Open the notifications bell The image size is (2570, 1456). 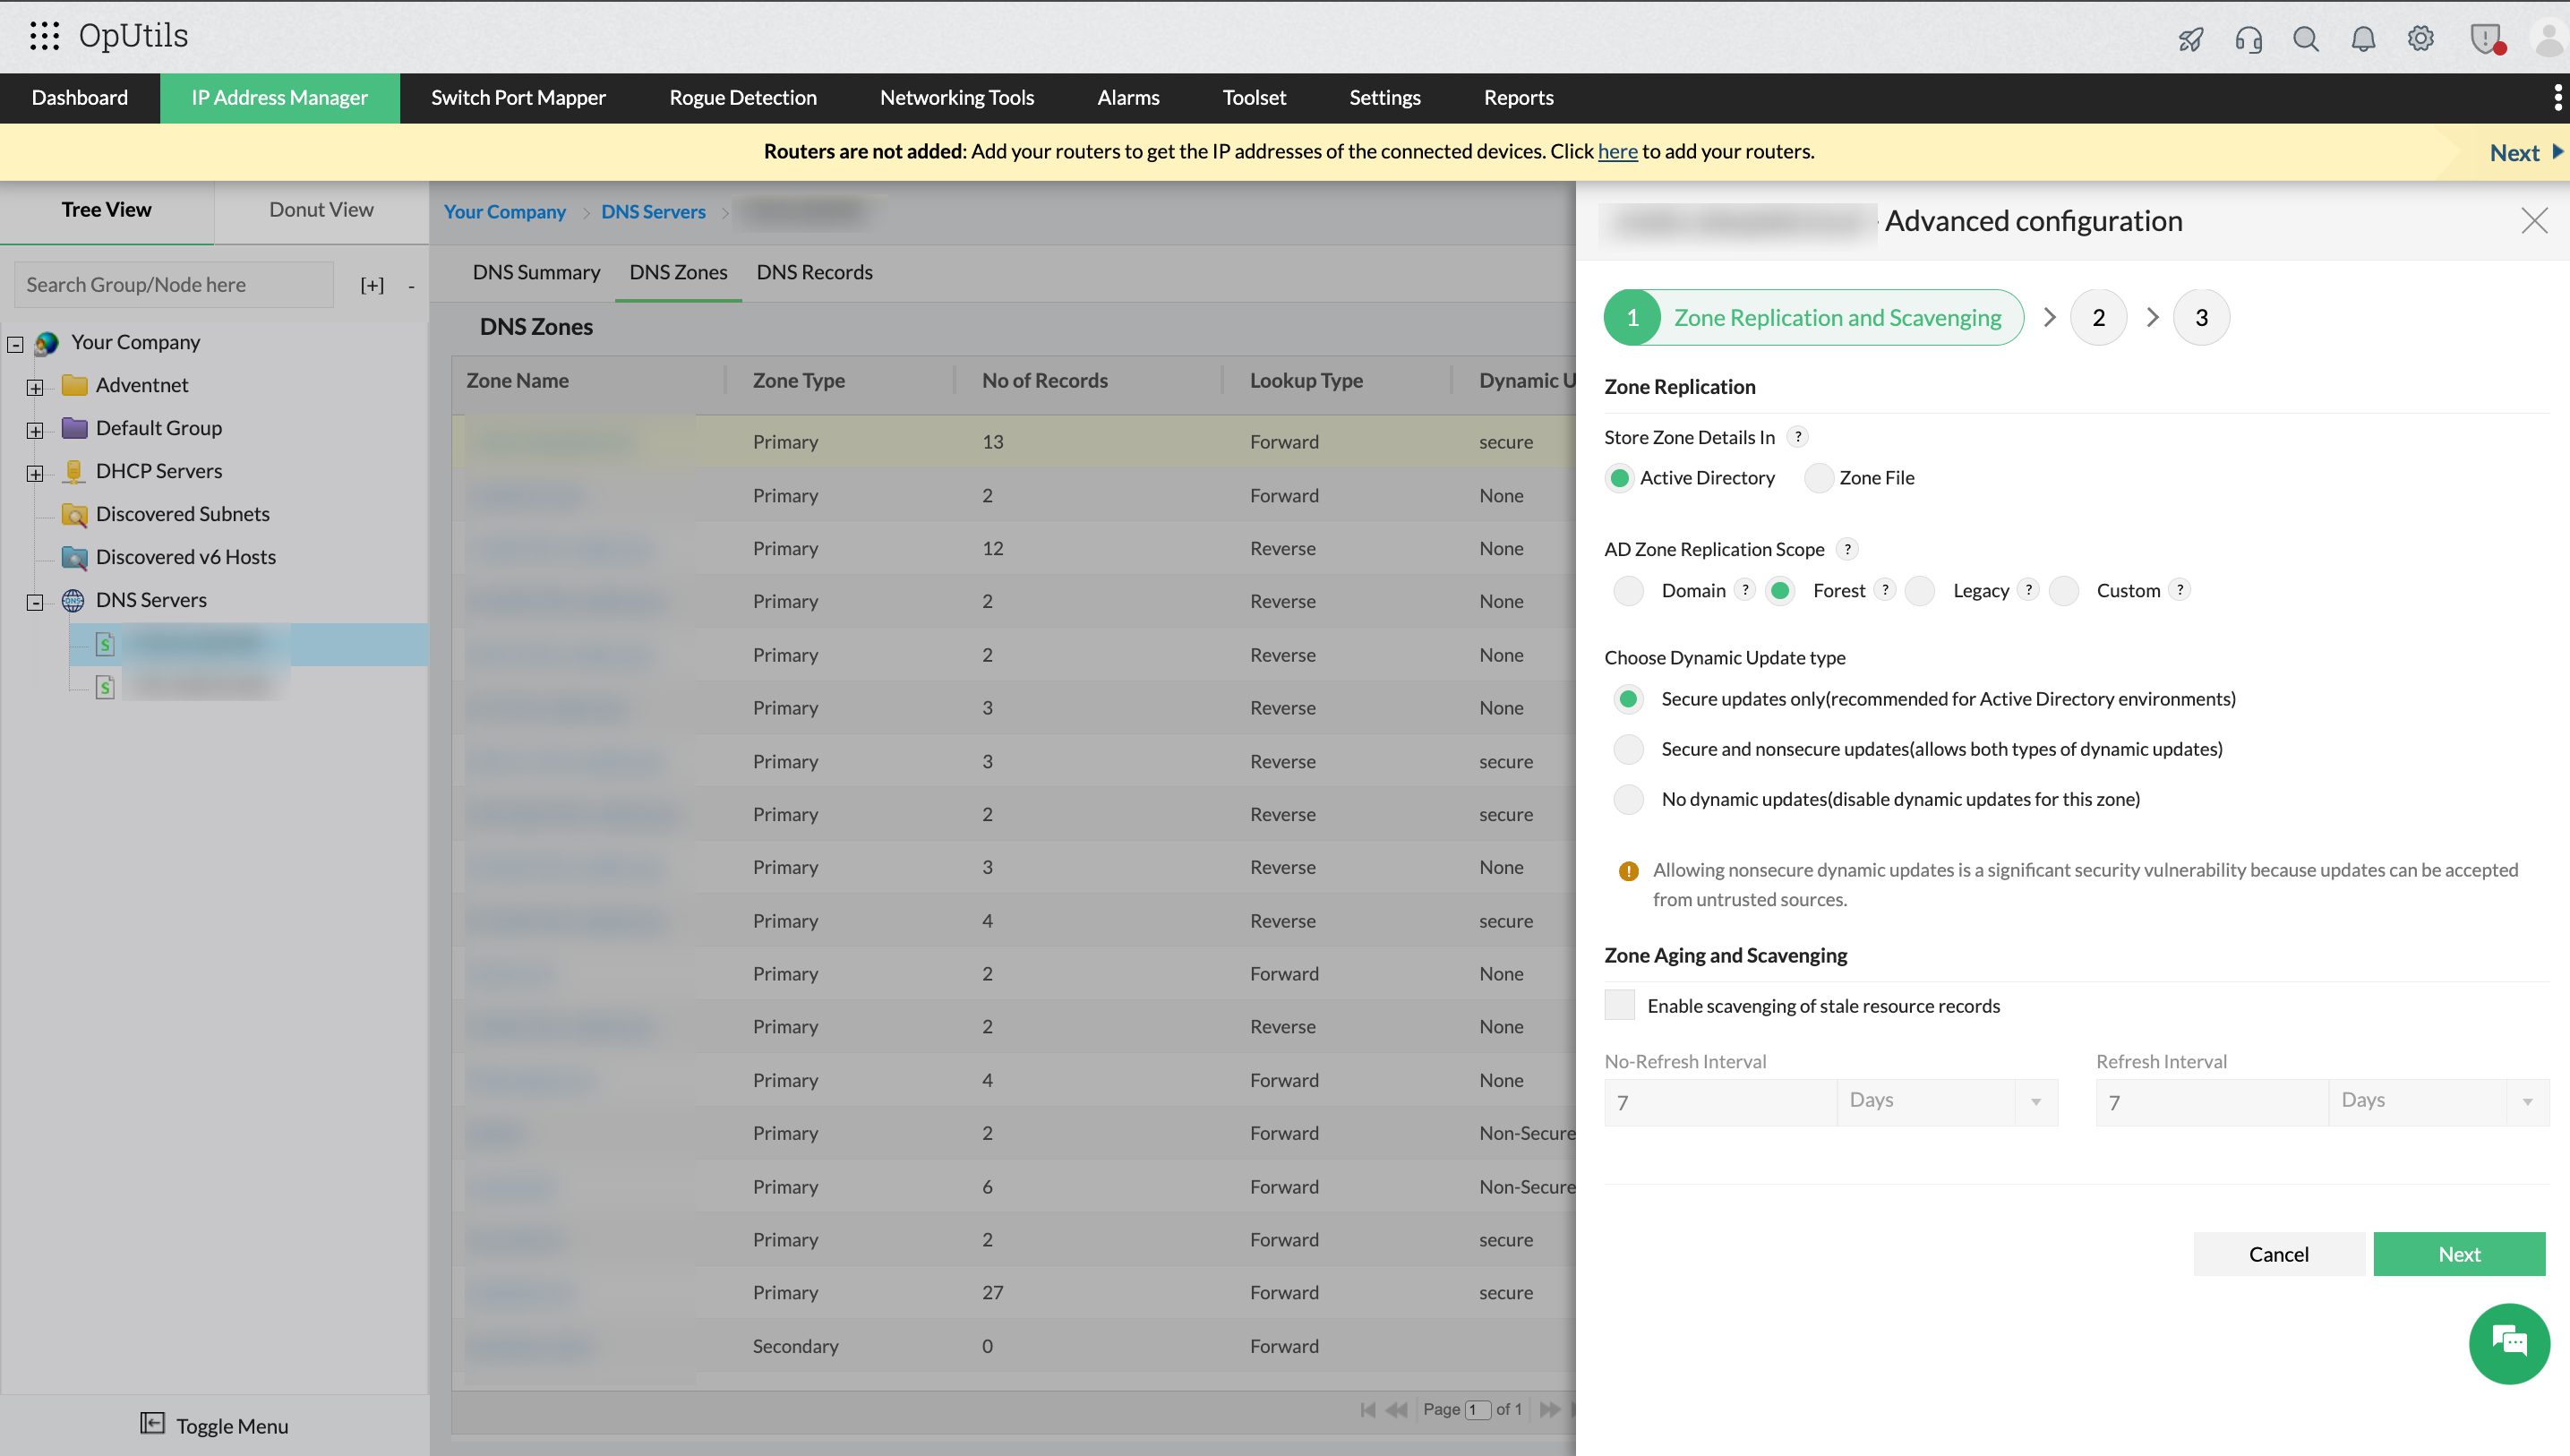point(2363,39)
